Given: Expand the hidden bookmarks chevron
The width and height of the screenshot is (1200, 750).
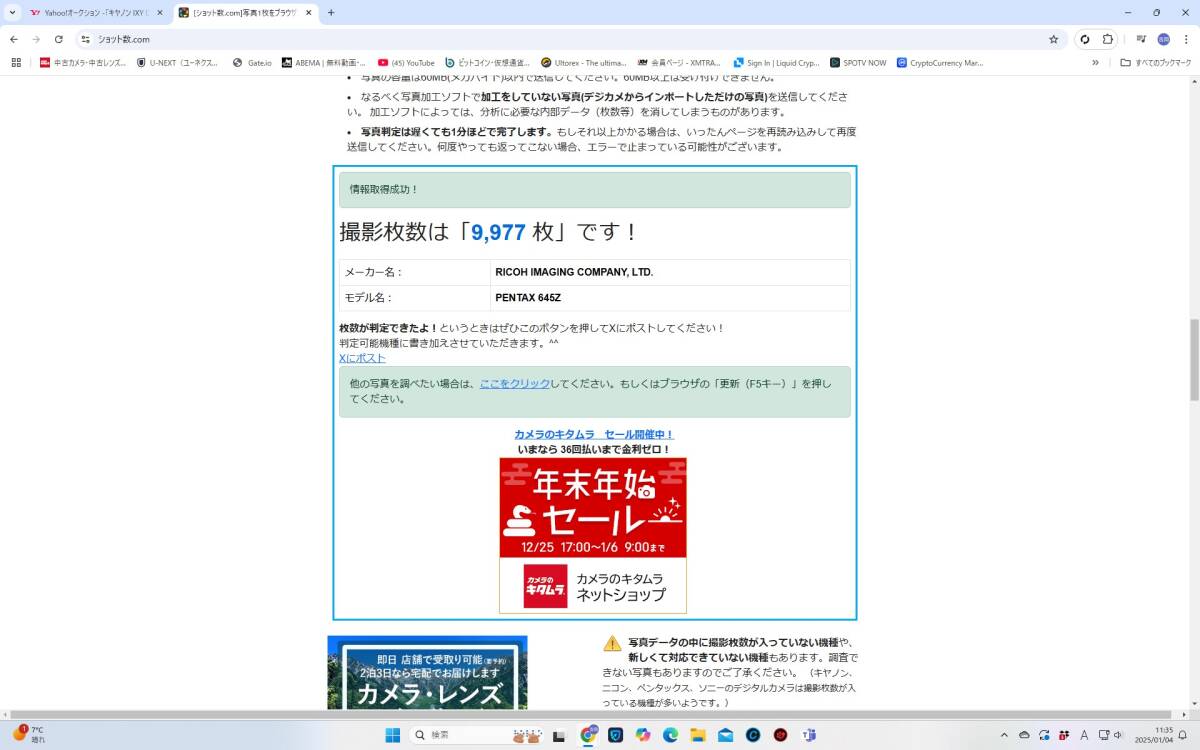Looking at the screenshot, I should (1095, 62).
